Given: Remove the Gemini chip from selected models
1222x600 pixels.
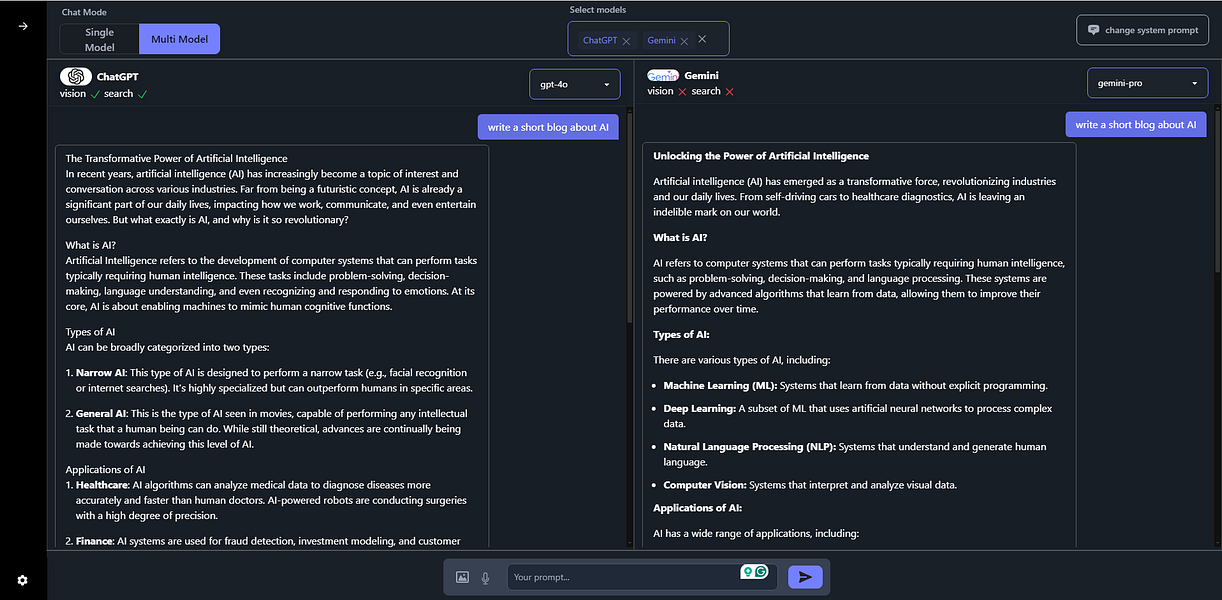Looking at the screenshot, I should tap(684, 41).
